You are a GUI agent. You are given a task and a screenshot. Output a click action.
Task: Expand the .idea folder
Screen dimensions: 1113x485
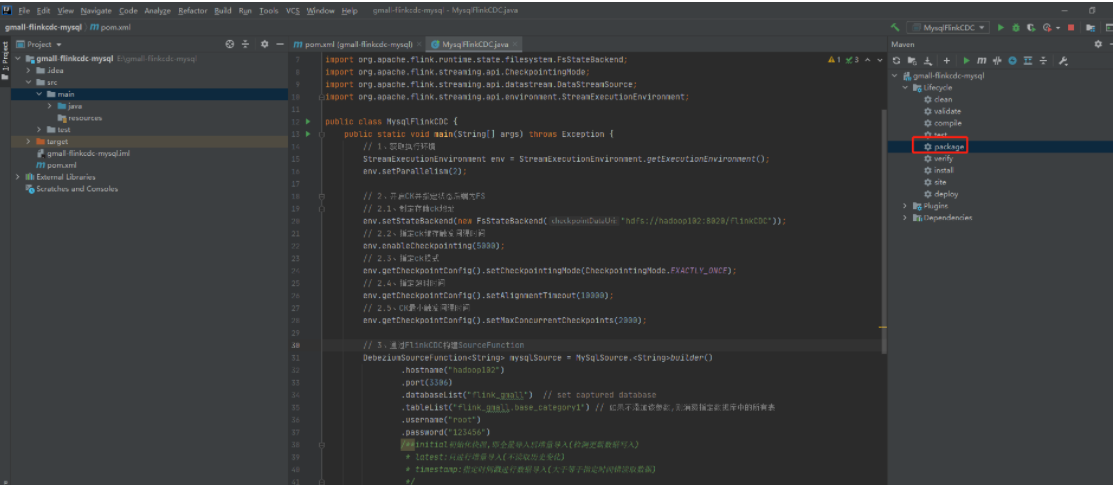[x=29, y=70]
